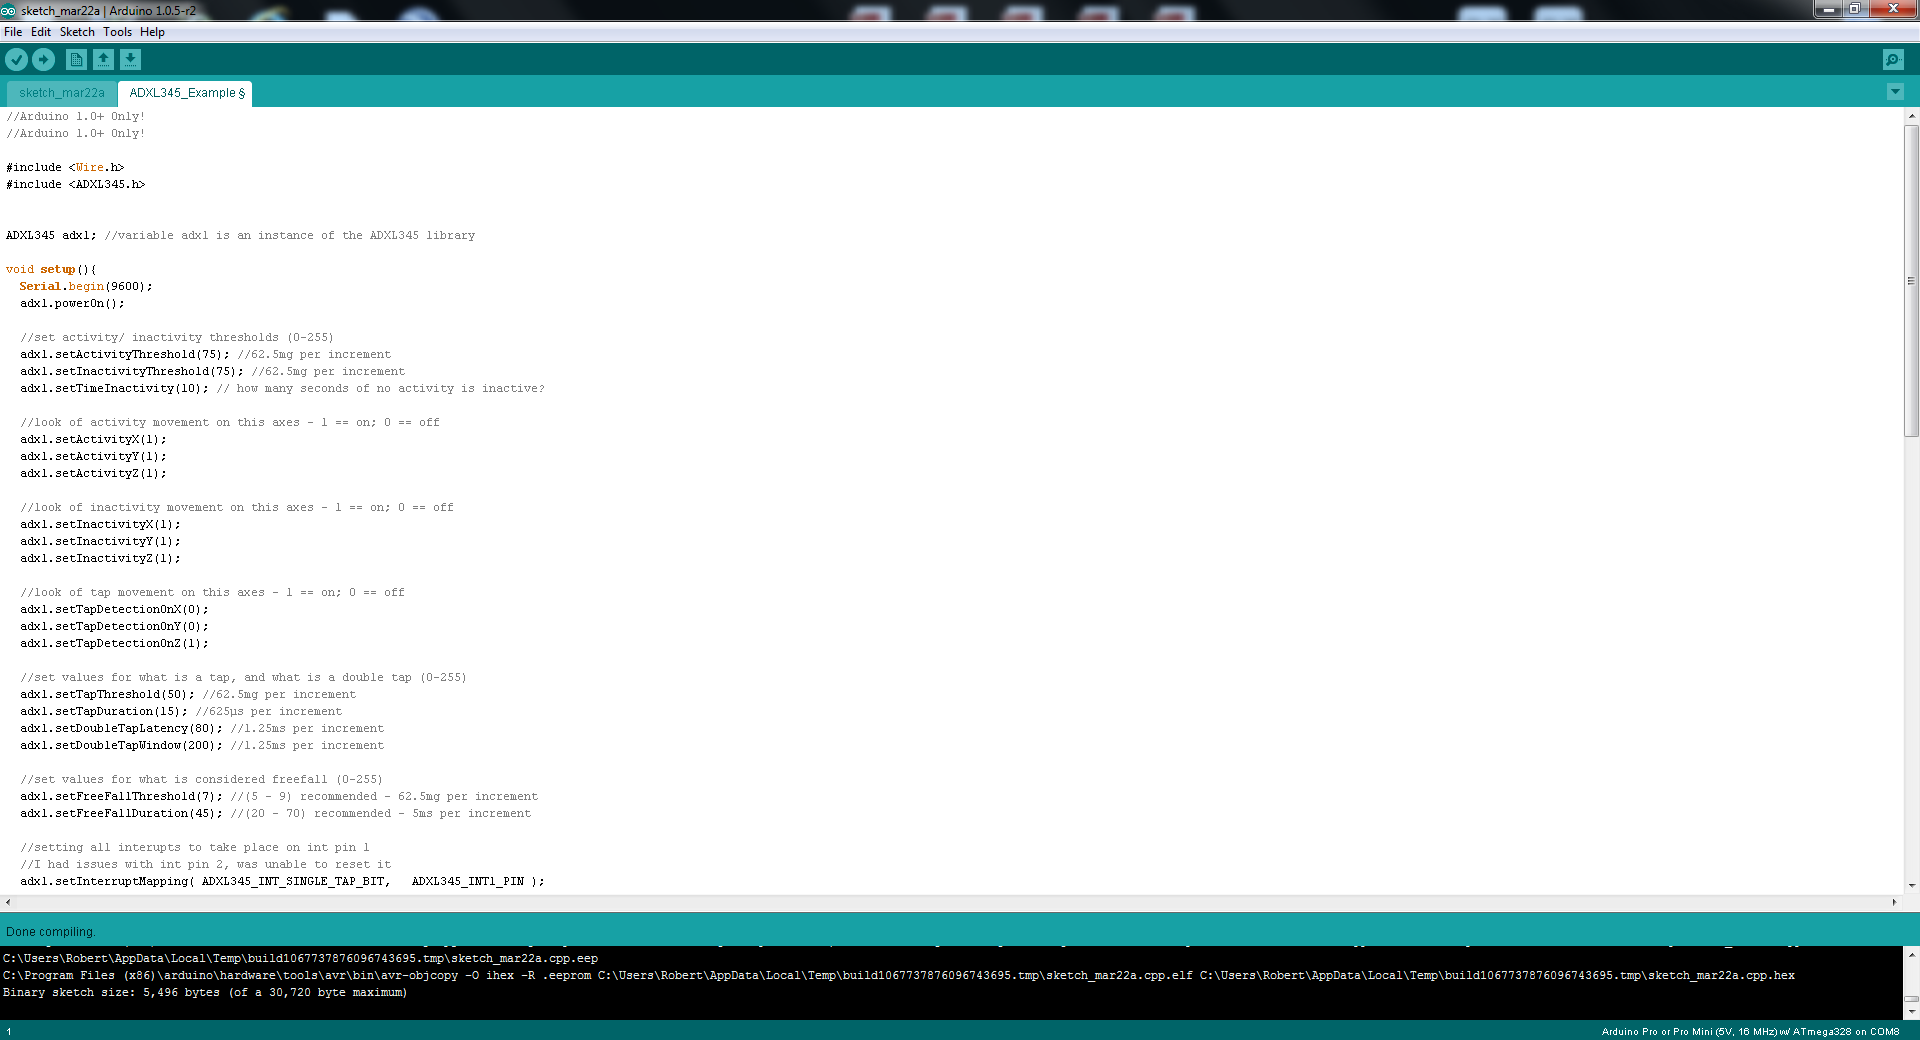Open the tab options dropdown arrow
Viewport: 1920px width, 1040px height.
pyautogui.click(x=1895, y=92)
